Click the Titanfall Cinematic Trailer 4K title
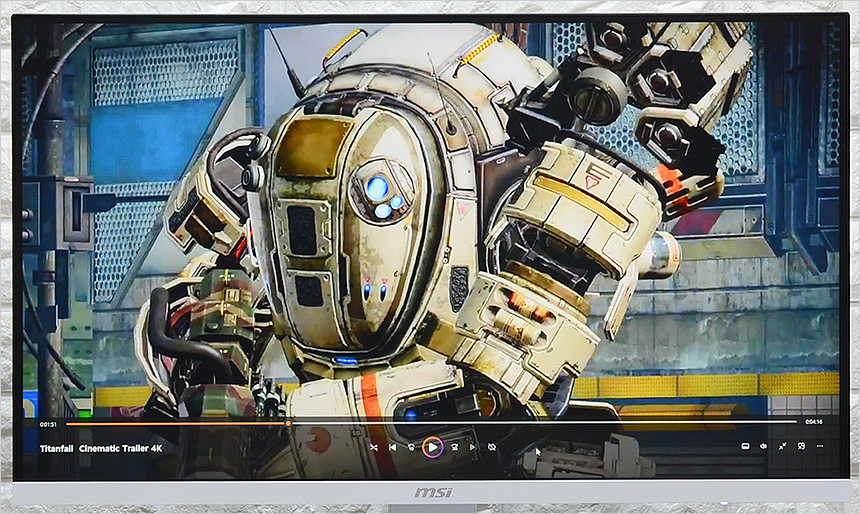This screenshot has width=860, height=514. point(101,449)
